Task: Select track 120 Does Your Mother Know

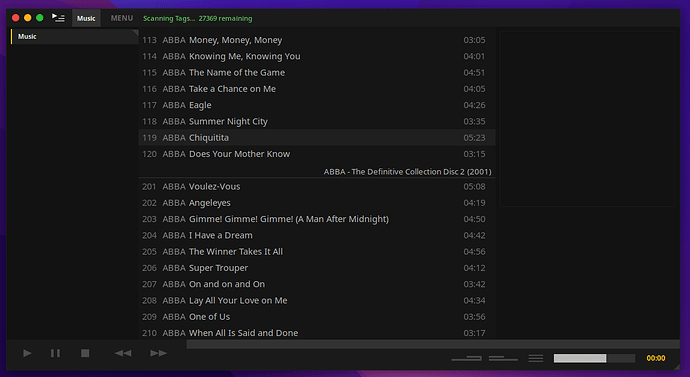Action: pyautogui.click(x=317, y=154)
